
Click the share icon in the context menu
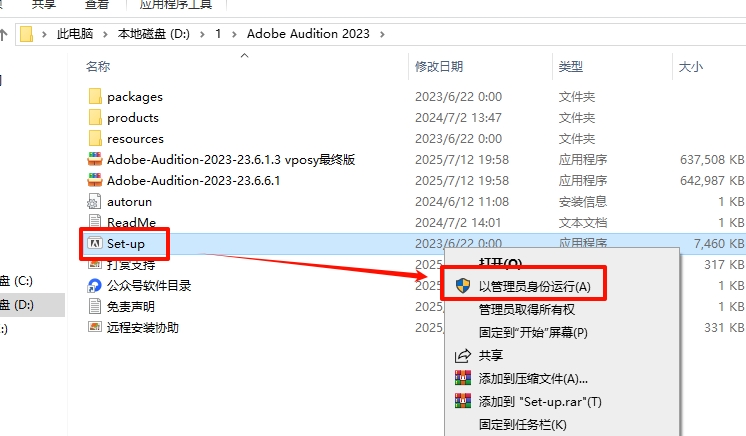pyautogui.click(x=462, y=356)
